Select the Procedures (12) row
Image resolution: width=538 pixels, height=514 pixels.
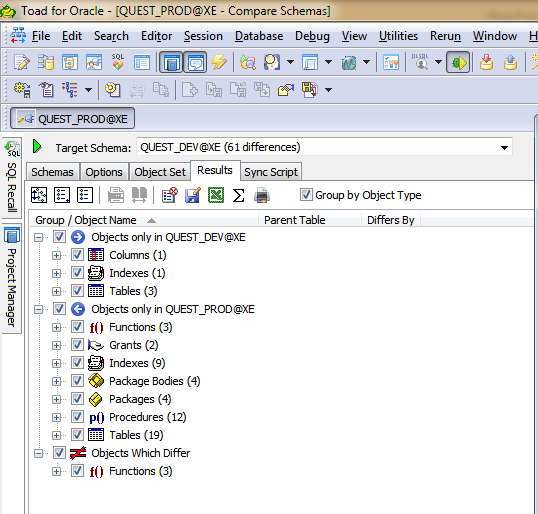pos(148,417)
